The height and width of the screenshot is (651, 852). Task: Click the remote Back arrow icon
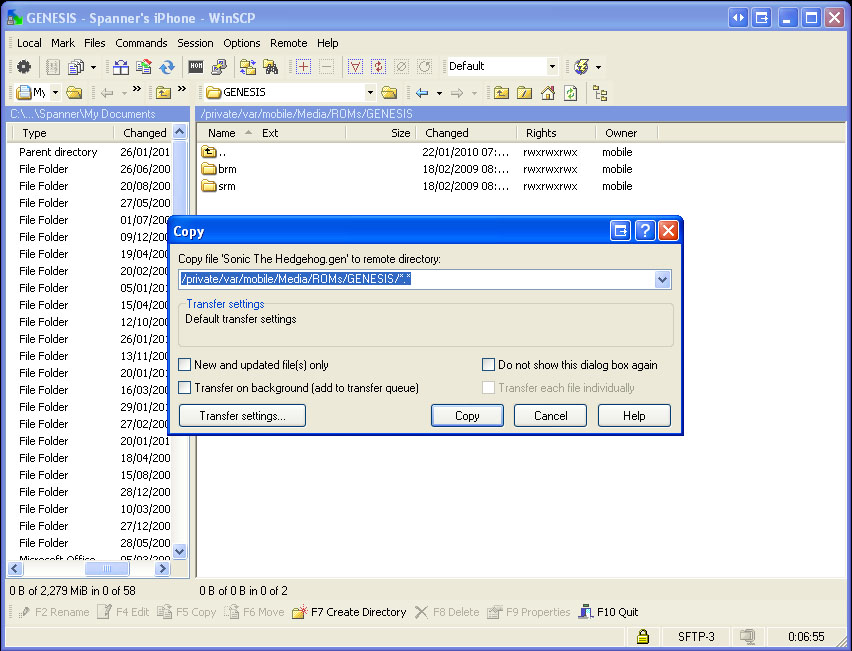coord(422,93)
